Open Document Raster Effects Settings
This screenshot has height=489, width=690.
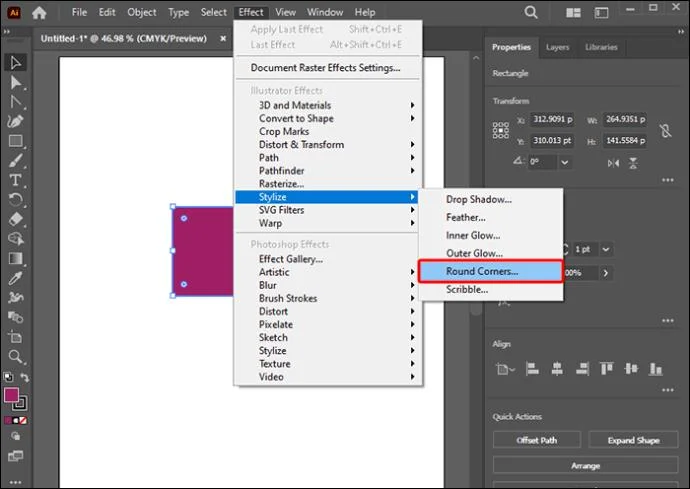pos(327,68)
